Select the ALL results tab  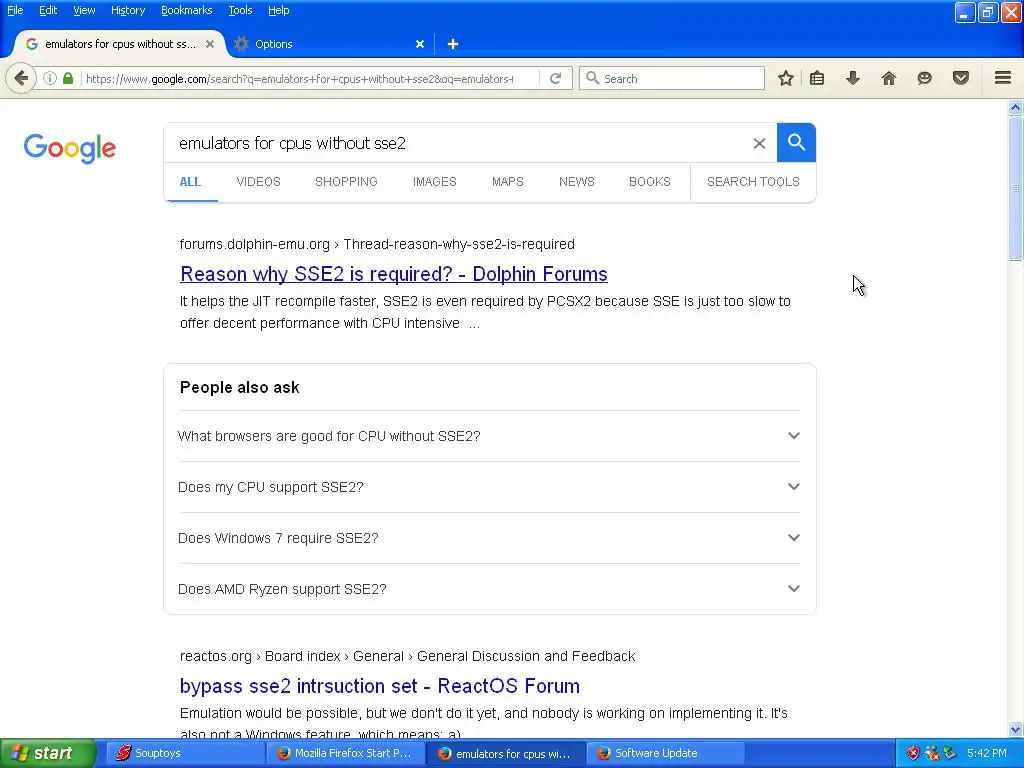pyautogui.click(x=190, y=182)
